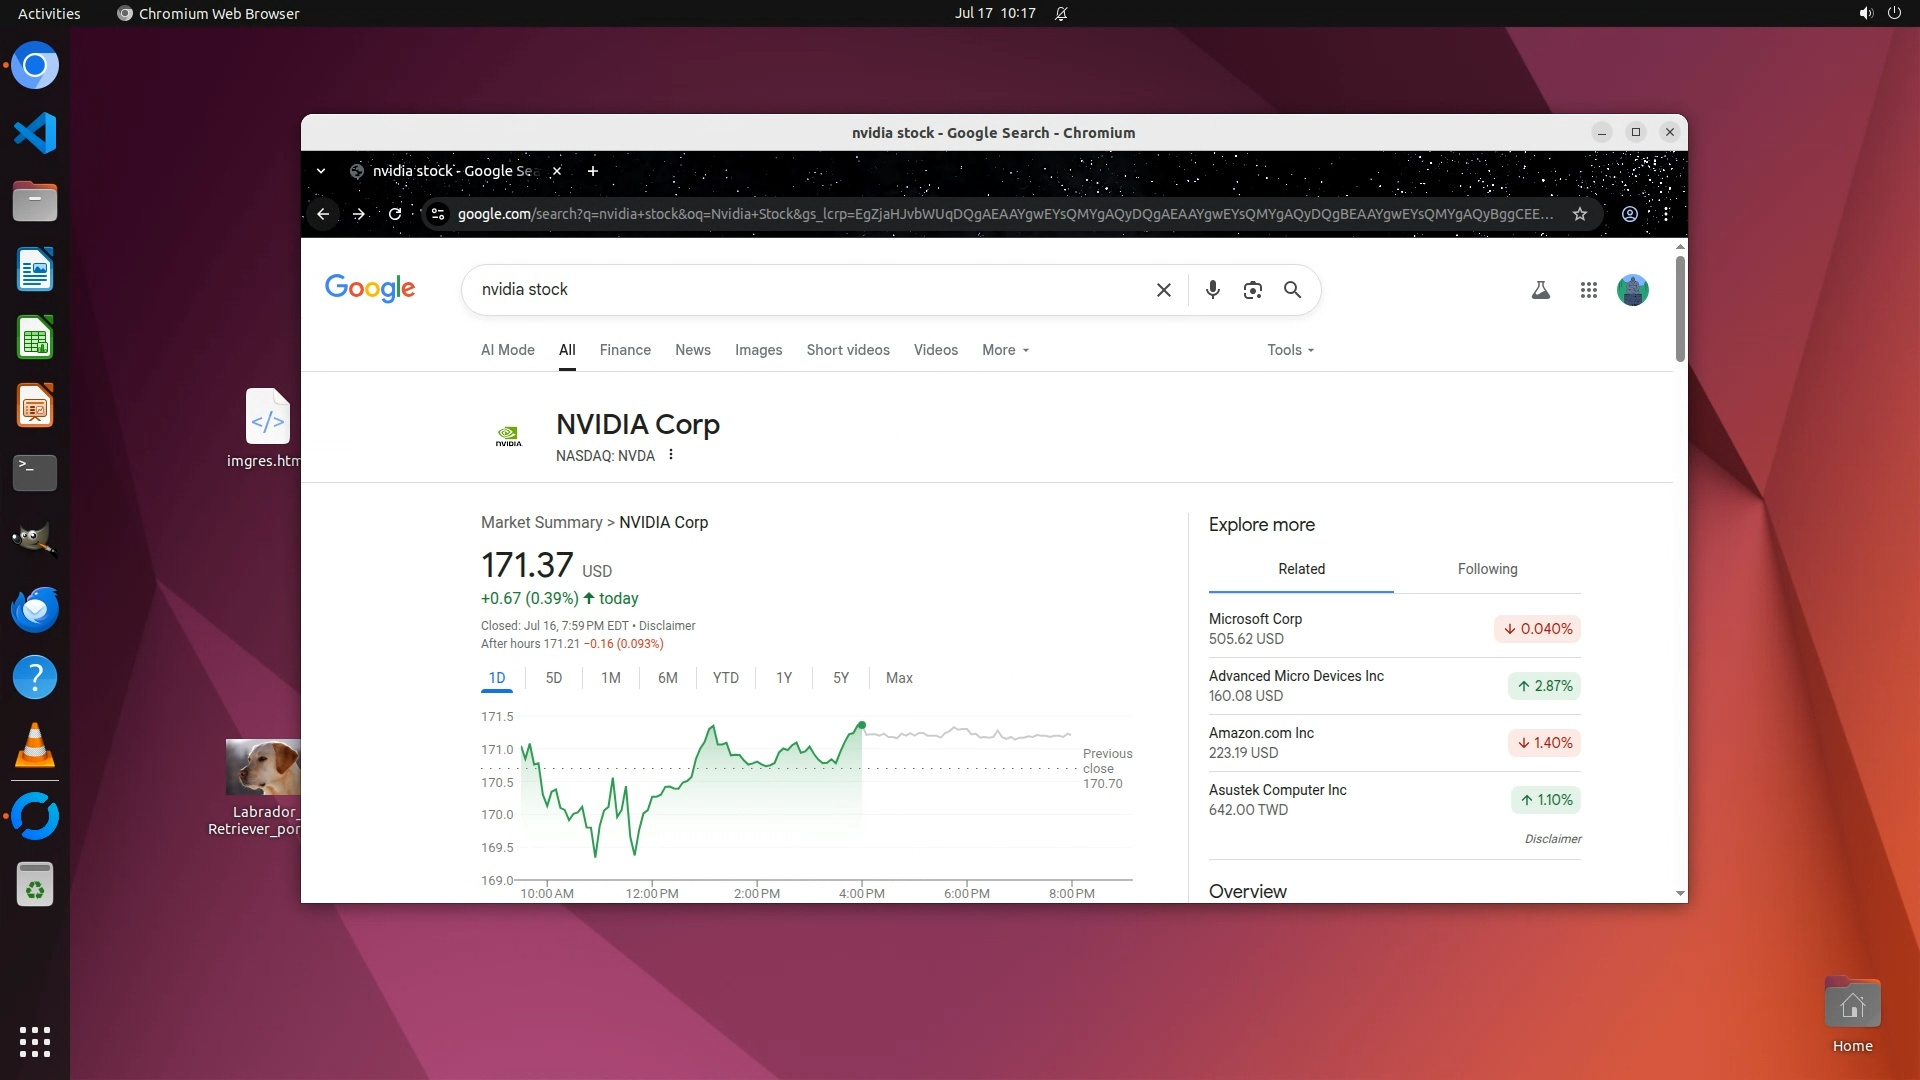Image resolution: width=1920 pixels, height=1080 pixels.
Task: Switch to the Following tab
Action: pyautogui.click(x=1487, y=569)
